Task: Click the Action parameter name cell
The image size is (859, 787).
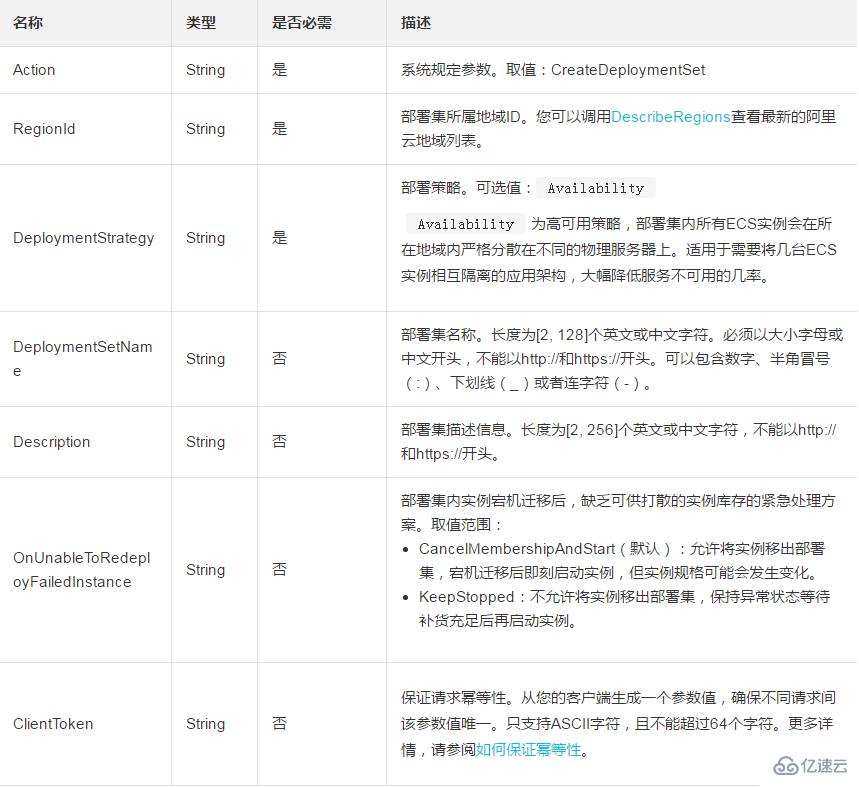Action: pyautogui.click(x=34, y=70)
